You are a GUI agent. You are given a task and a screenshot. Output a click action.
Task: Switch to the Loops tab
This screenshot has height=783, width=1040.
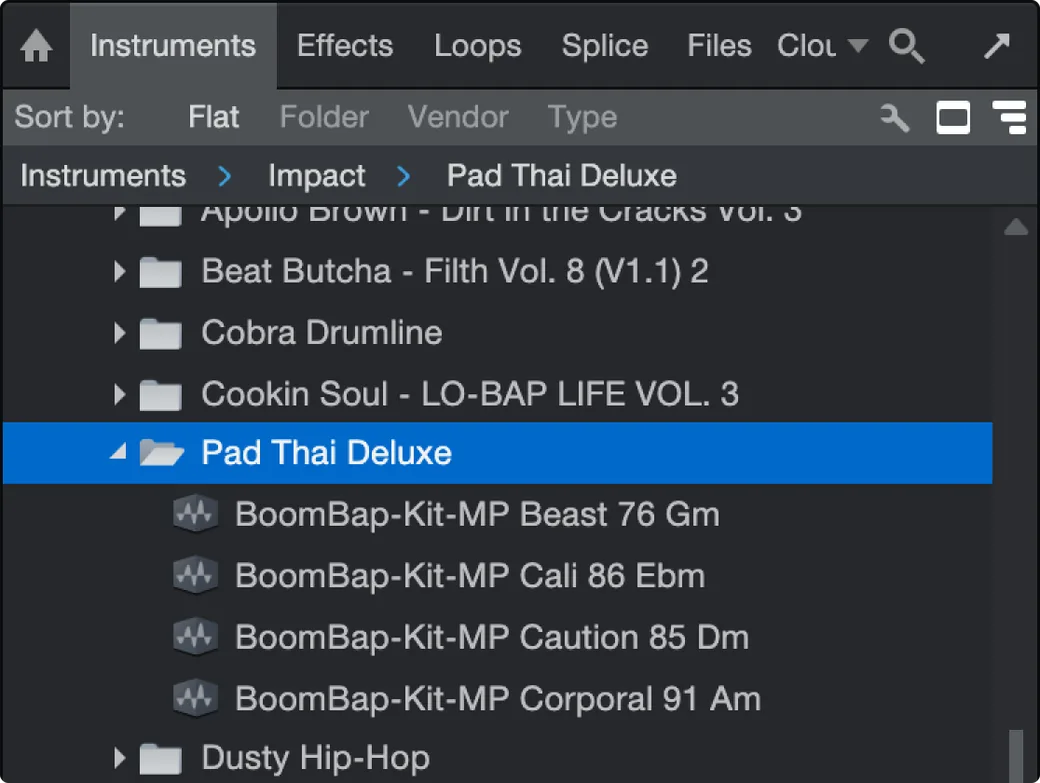[x=478, y=46]
